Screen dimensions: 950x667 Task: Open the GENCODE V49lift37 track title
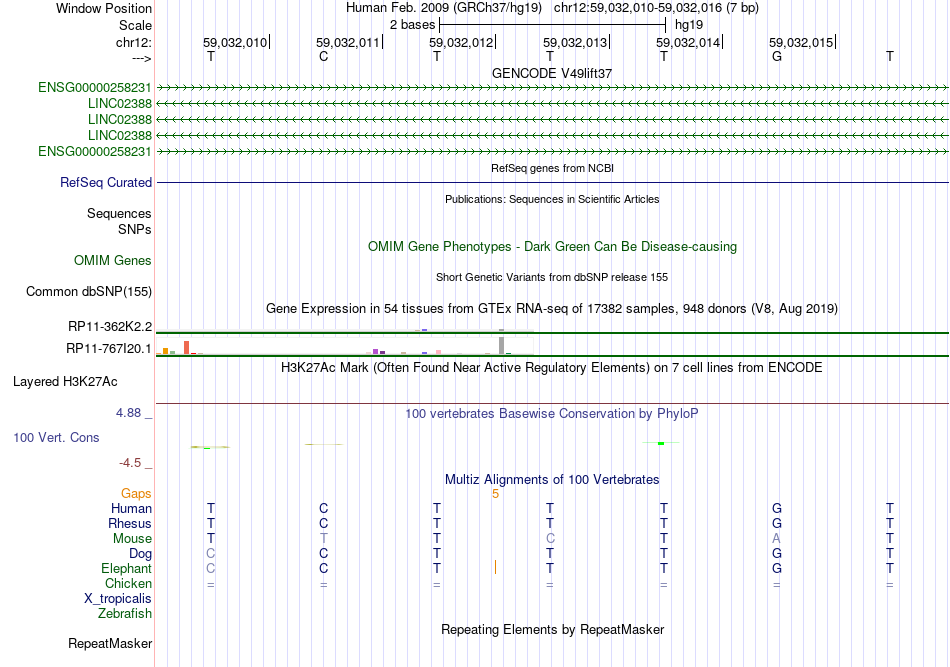point(552,73)
